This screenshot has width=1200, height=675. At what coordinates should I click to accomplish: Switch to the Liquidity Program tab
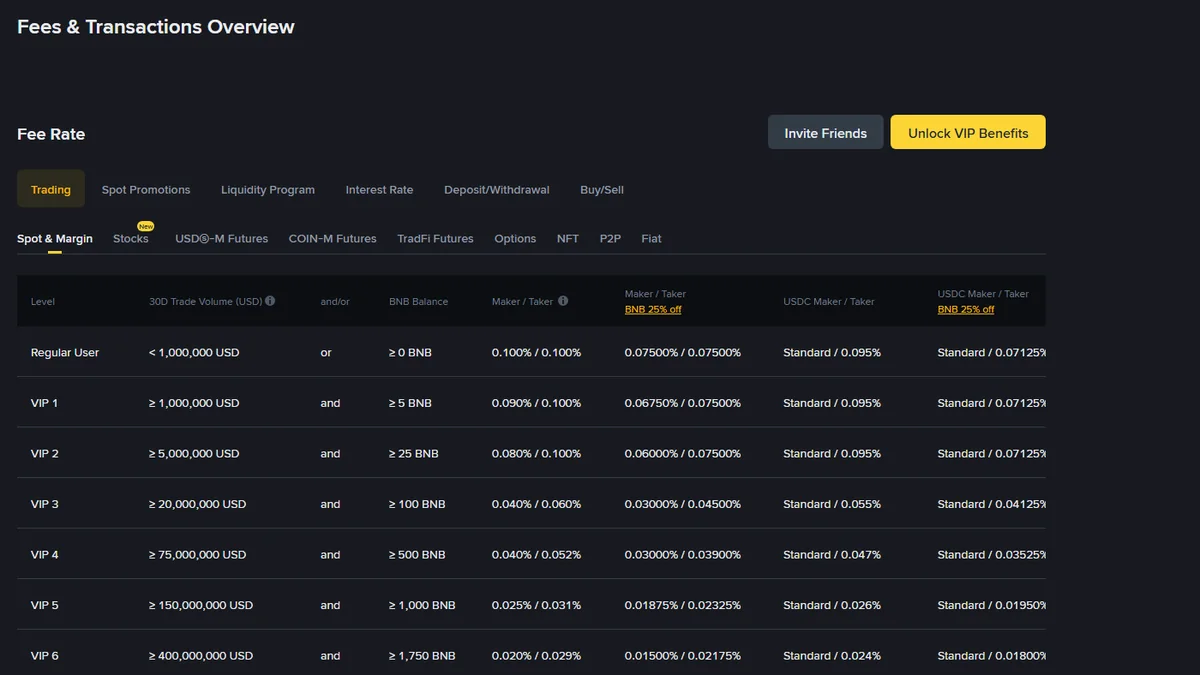click(268, 189)
